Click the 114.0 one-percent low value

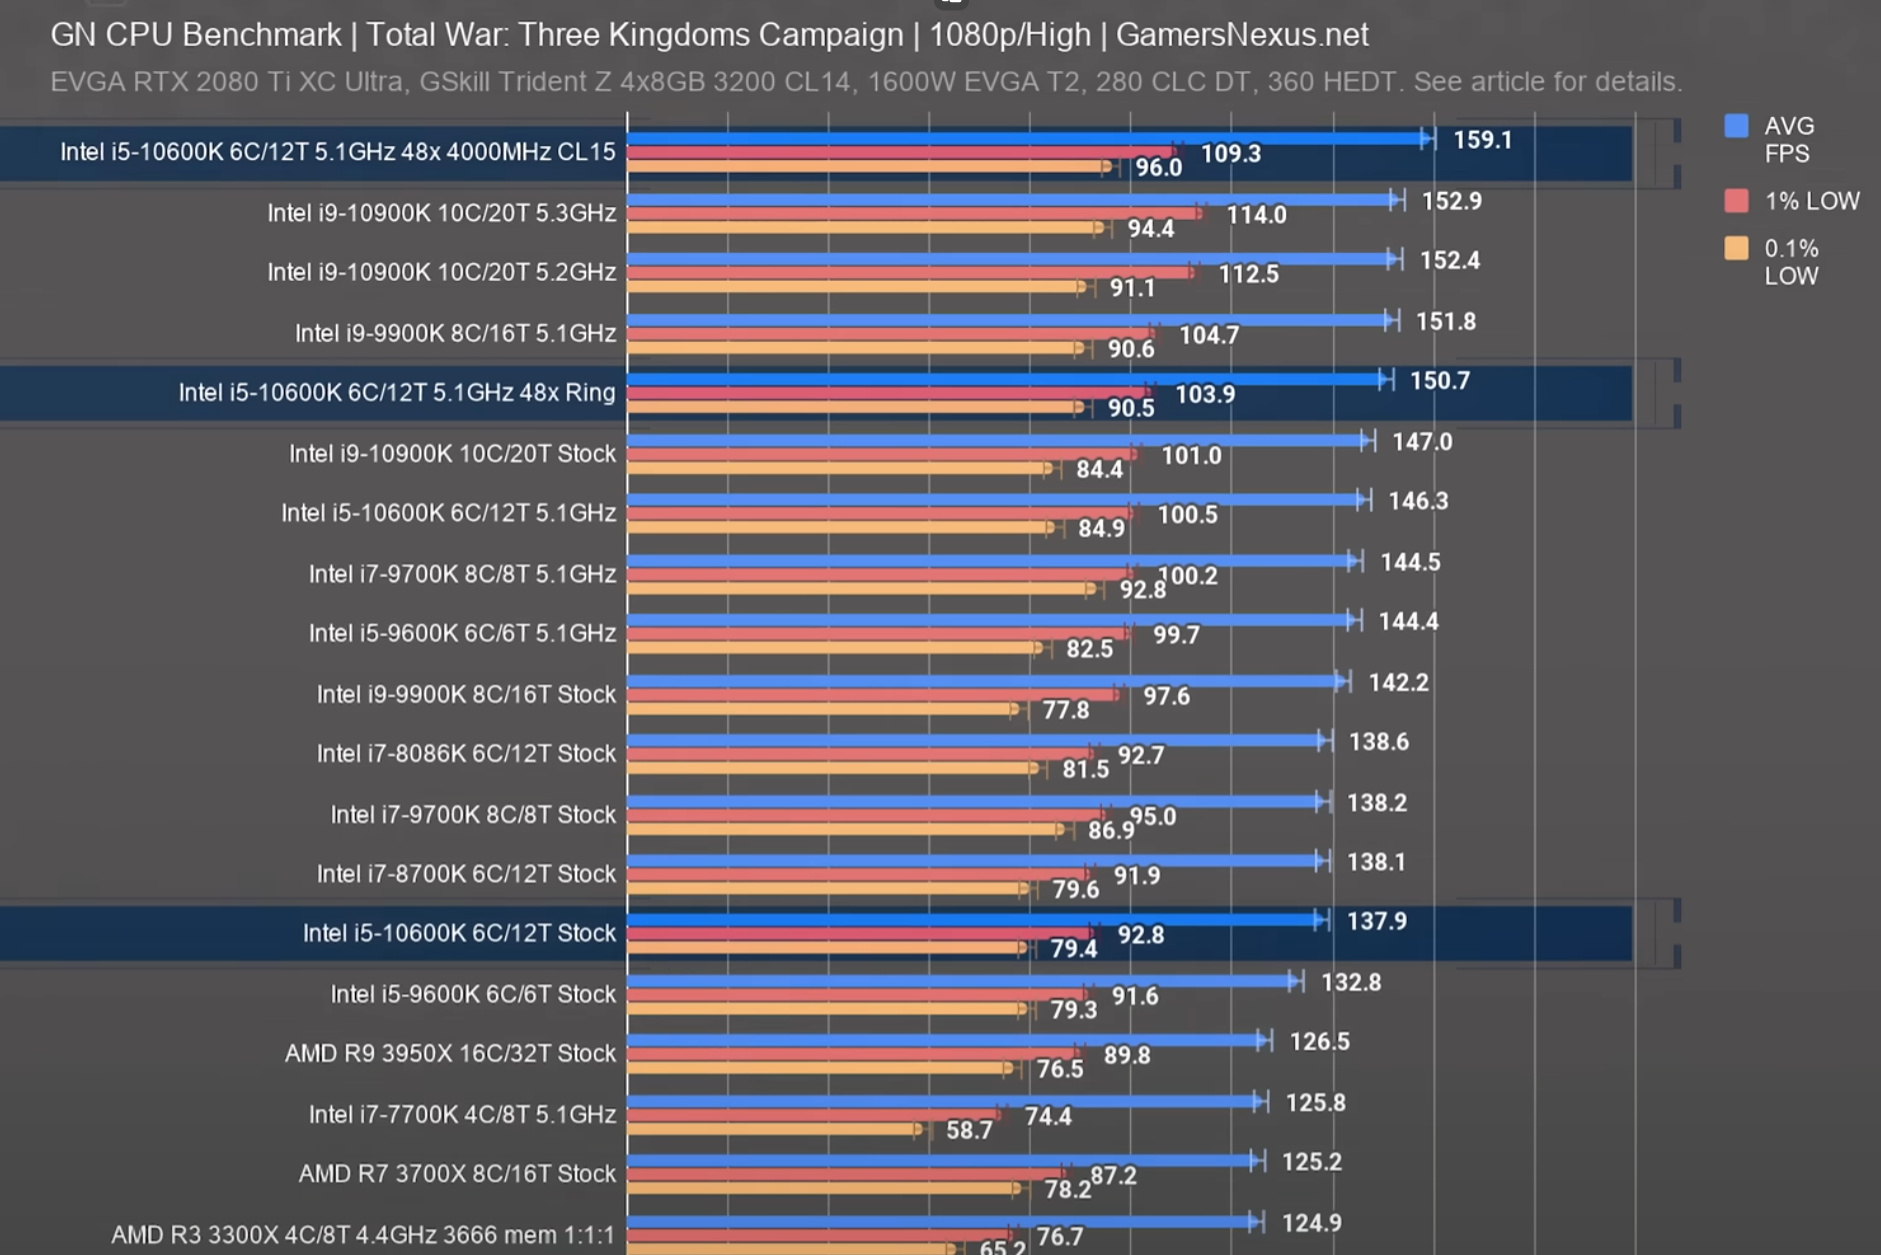coord(1256,215)
